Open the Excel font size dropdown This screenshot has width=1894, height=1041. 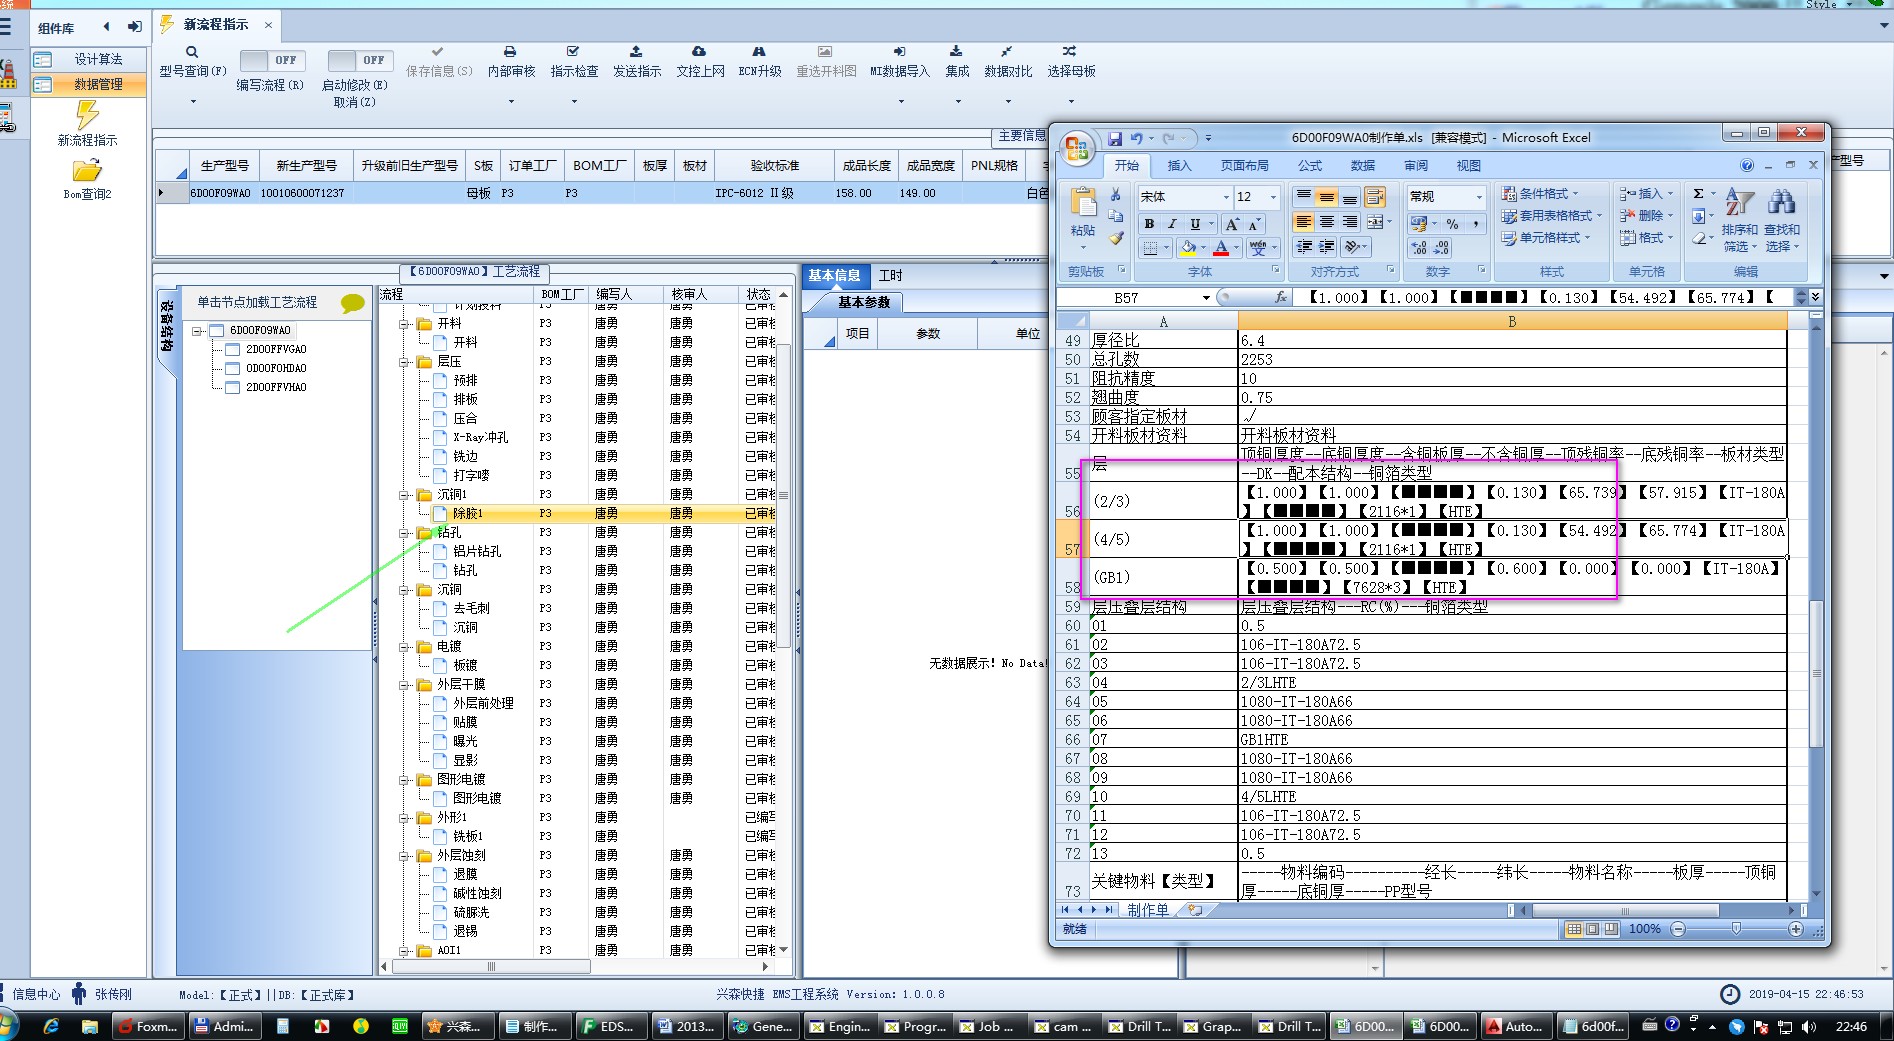pos(1273,197)
